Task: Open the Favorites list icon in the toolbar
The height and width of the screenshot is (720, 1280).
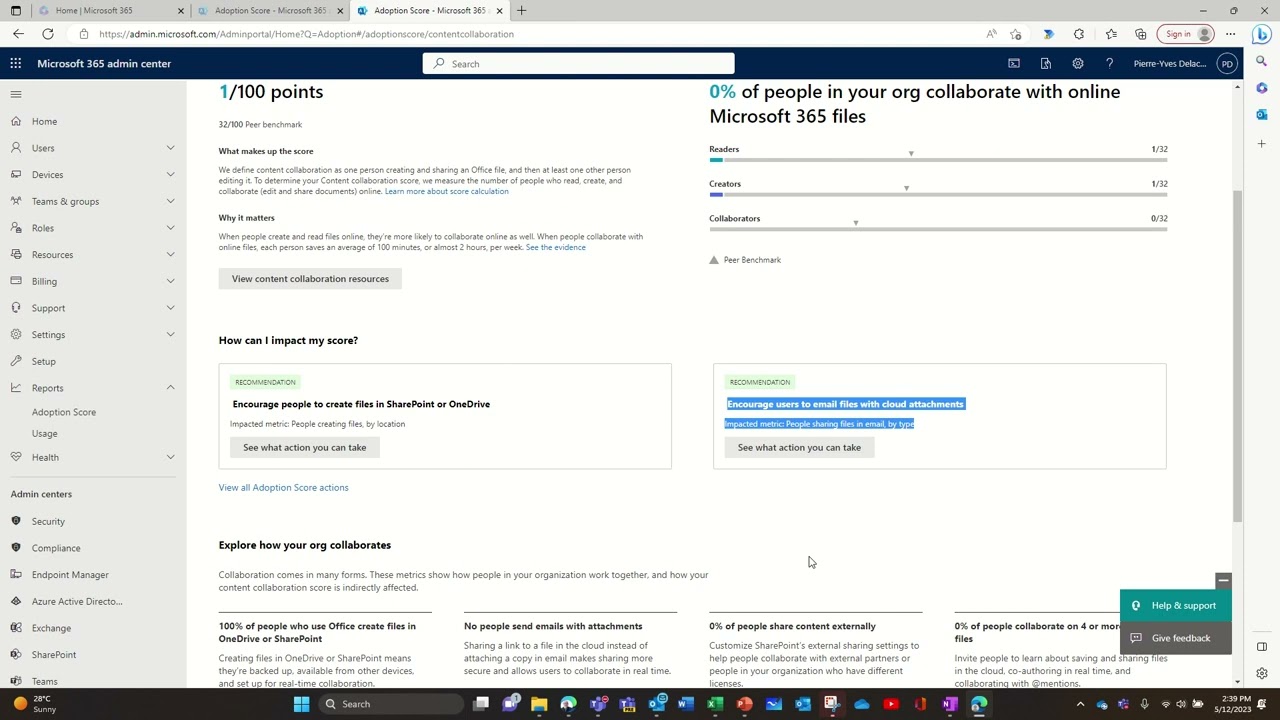Action: tap(1111, 34)
